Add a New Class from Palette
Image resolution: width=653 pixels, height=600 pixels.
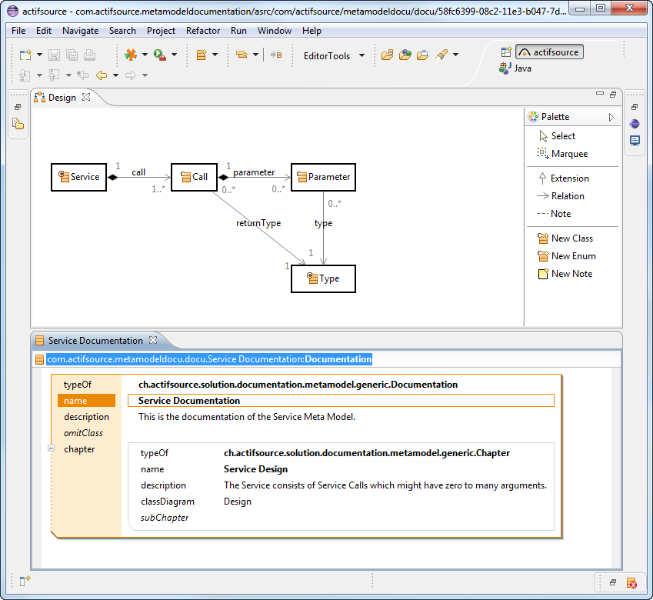point(571,238)
